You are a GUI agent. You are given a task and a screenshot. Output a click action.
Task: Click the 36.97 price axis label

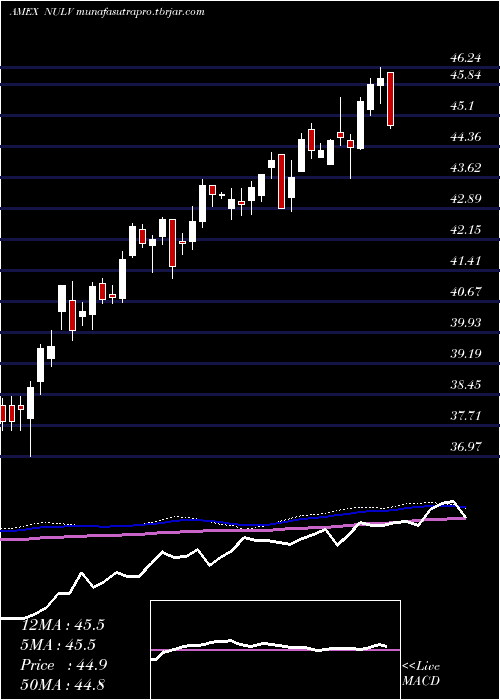466,446
